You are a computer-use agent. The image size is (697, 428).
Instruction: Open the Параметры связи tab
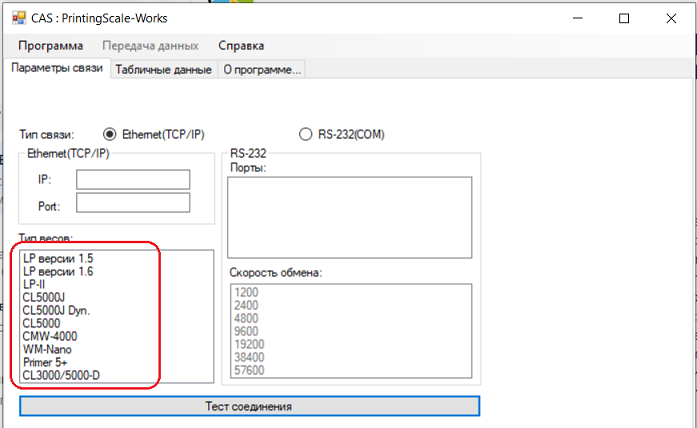coord(56,69)
